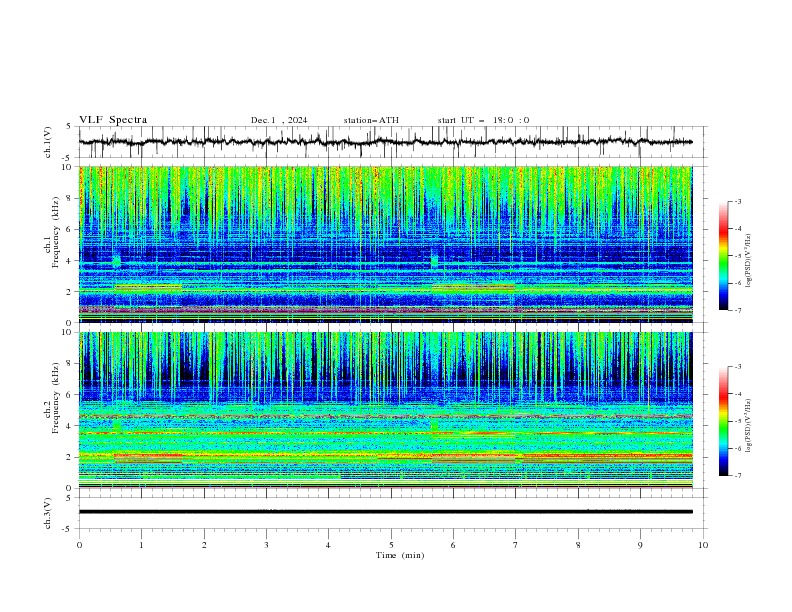Click the ch.1 PSD color bar

tap(723, 256)
